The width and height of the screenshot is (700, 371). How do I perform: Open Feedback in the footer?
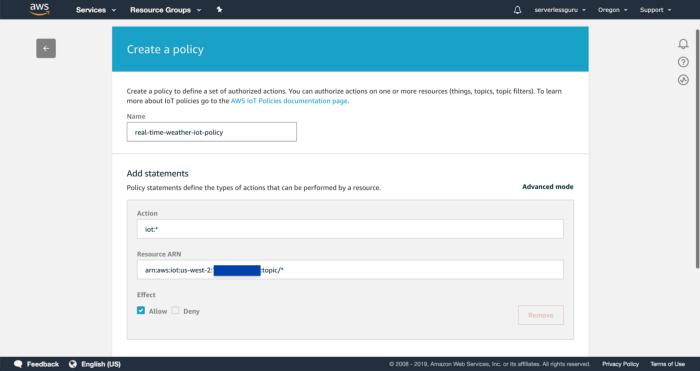coord(43,364)
